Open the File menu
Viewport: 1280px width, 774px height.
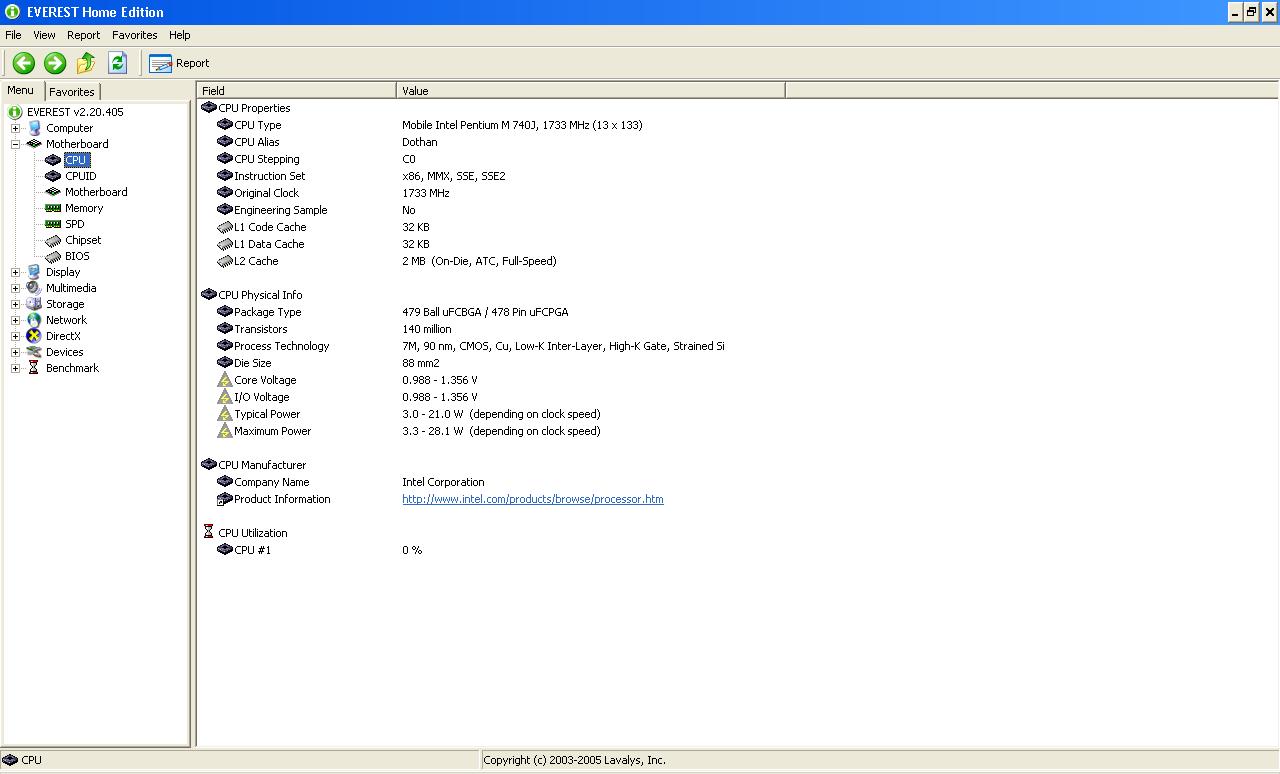coord(13,35)
